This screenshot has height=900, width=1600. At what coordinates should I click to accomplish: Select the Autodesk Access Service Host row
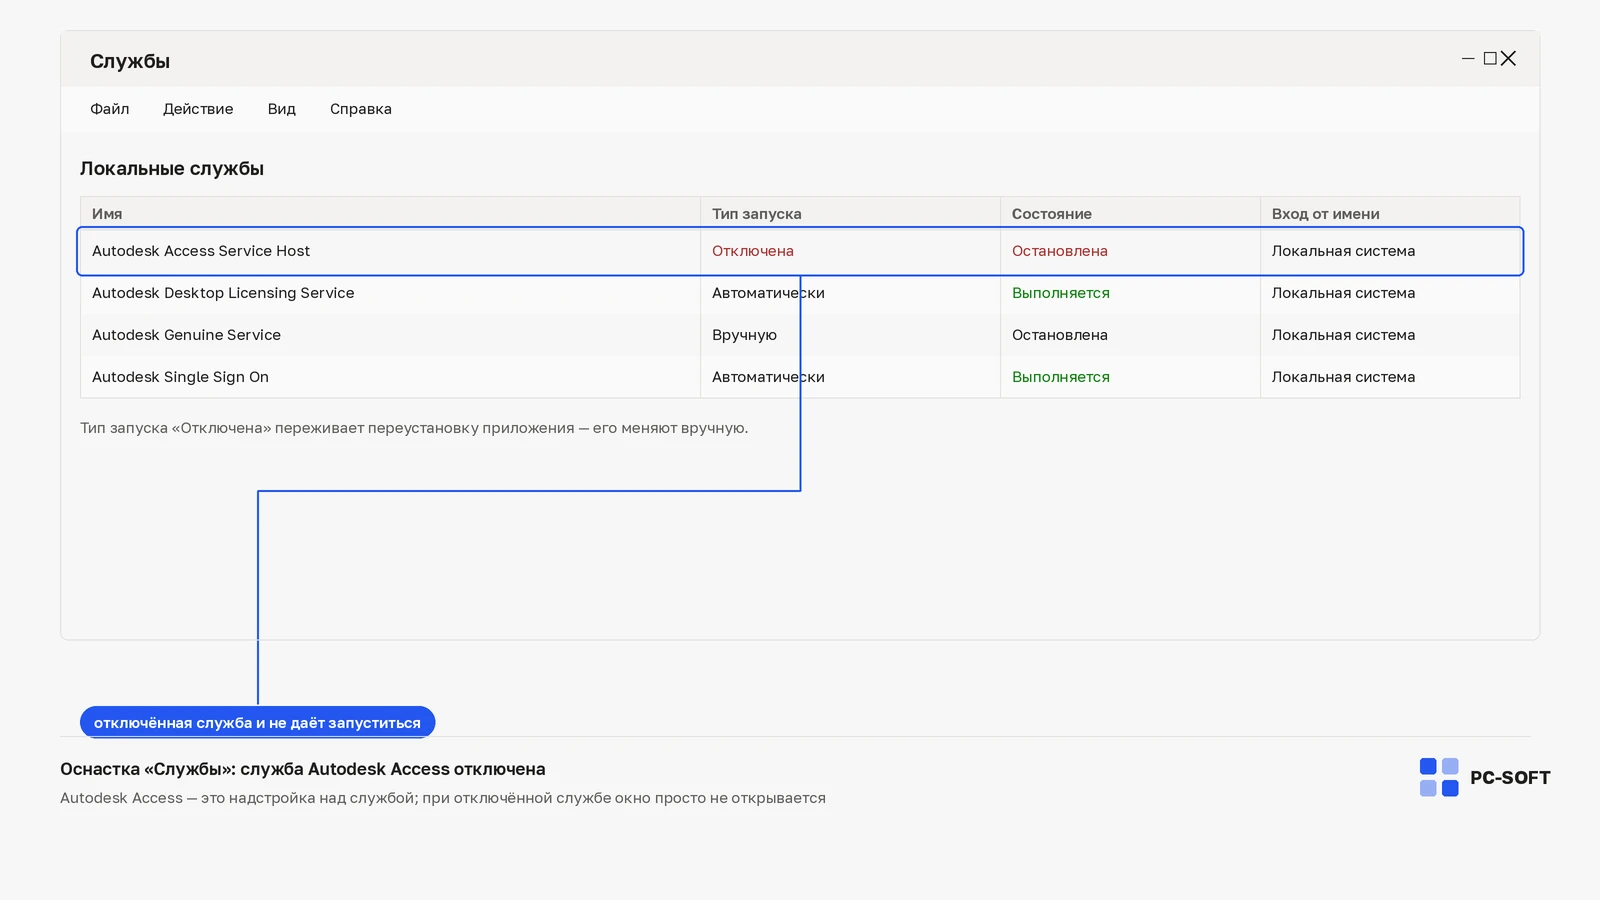tap(800, 251)
